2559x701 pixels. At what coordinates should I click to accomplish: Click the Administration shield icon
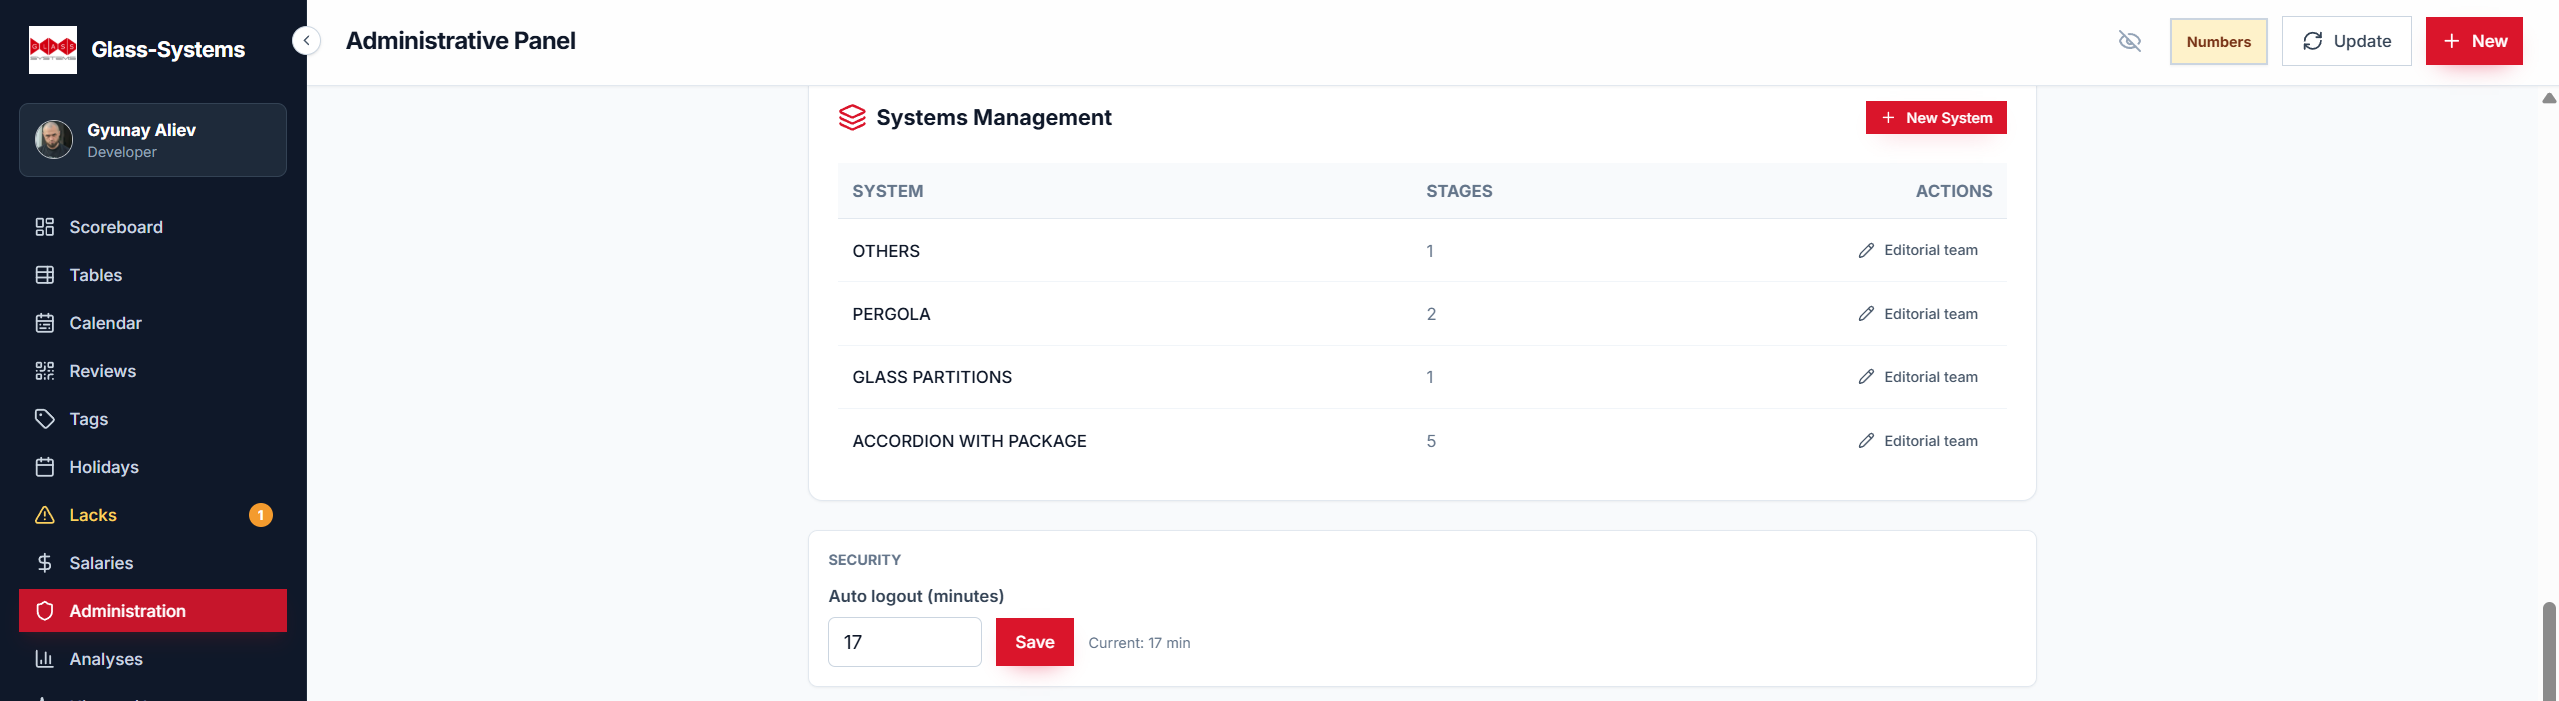point(45,611)
